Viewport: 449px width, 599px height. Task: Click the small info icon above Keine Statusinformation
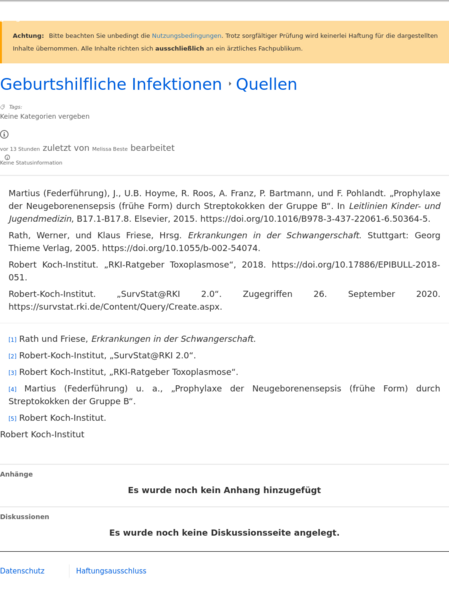point(7,157)
